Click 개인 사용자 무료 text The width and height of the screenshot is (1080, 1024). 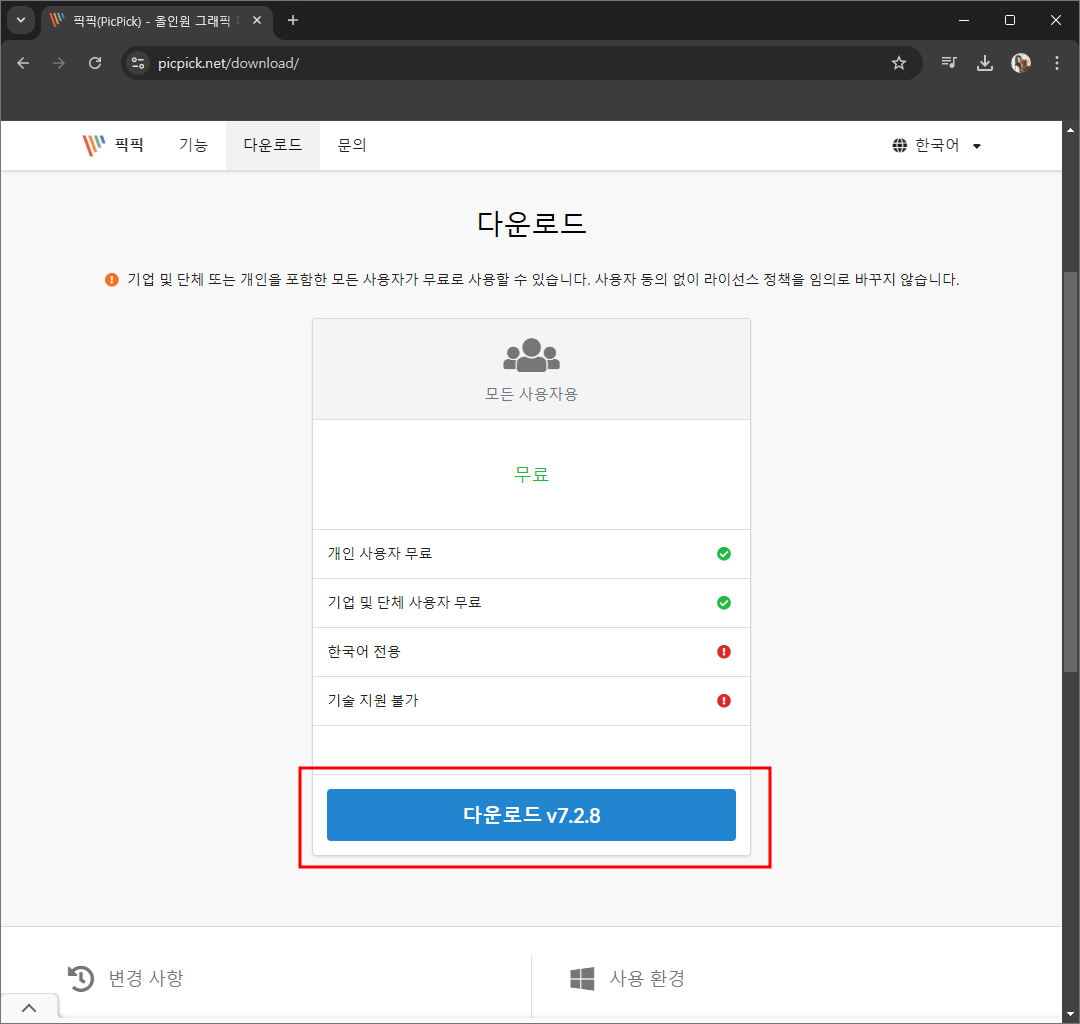click(380, 554)
